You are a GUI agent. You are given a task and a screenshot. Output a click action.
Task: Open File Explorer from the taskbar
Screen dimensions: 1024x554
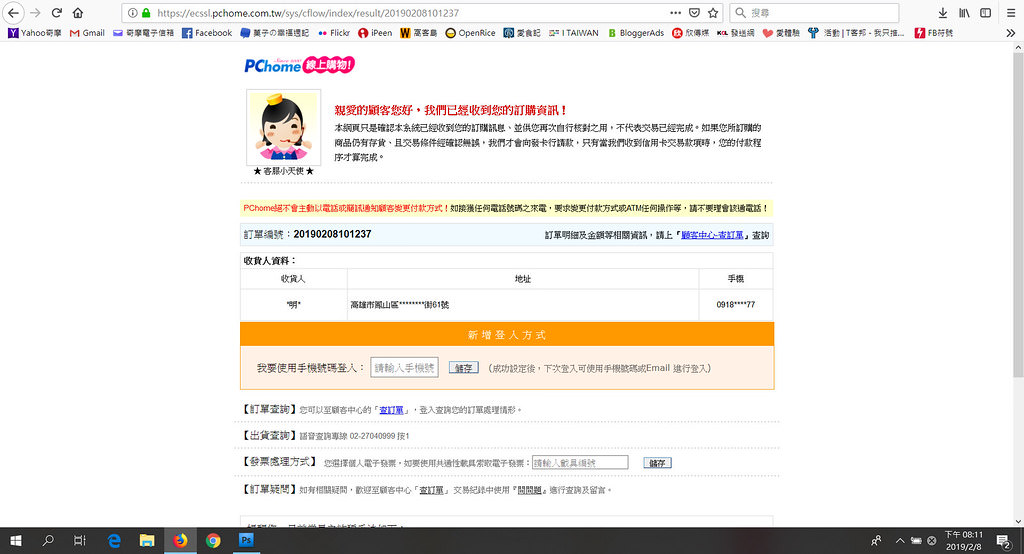(x=147, y=540)
